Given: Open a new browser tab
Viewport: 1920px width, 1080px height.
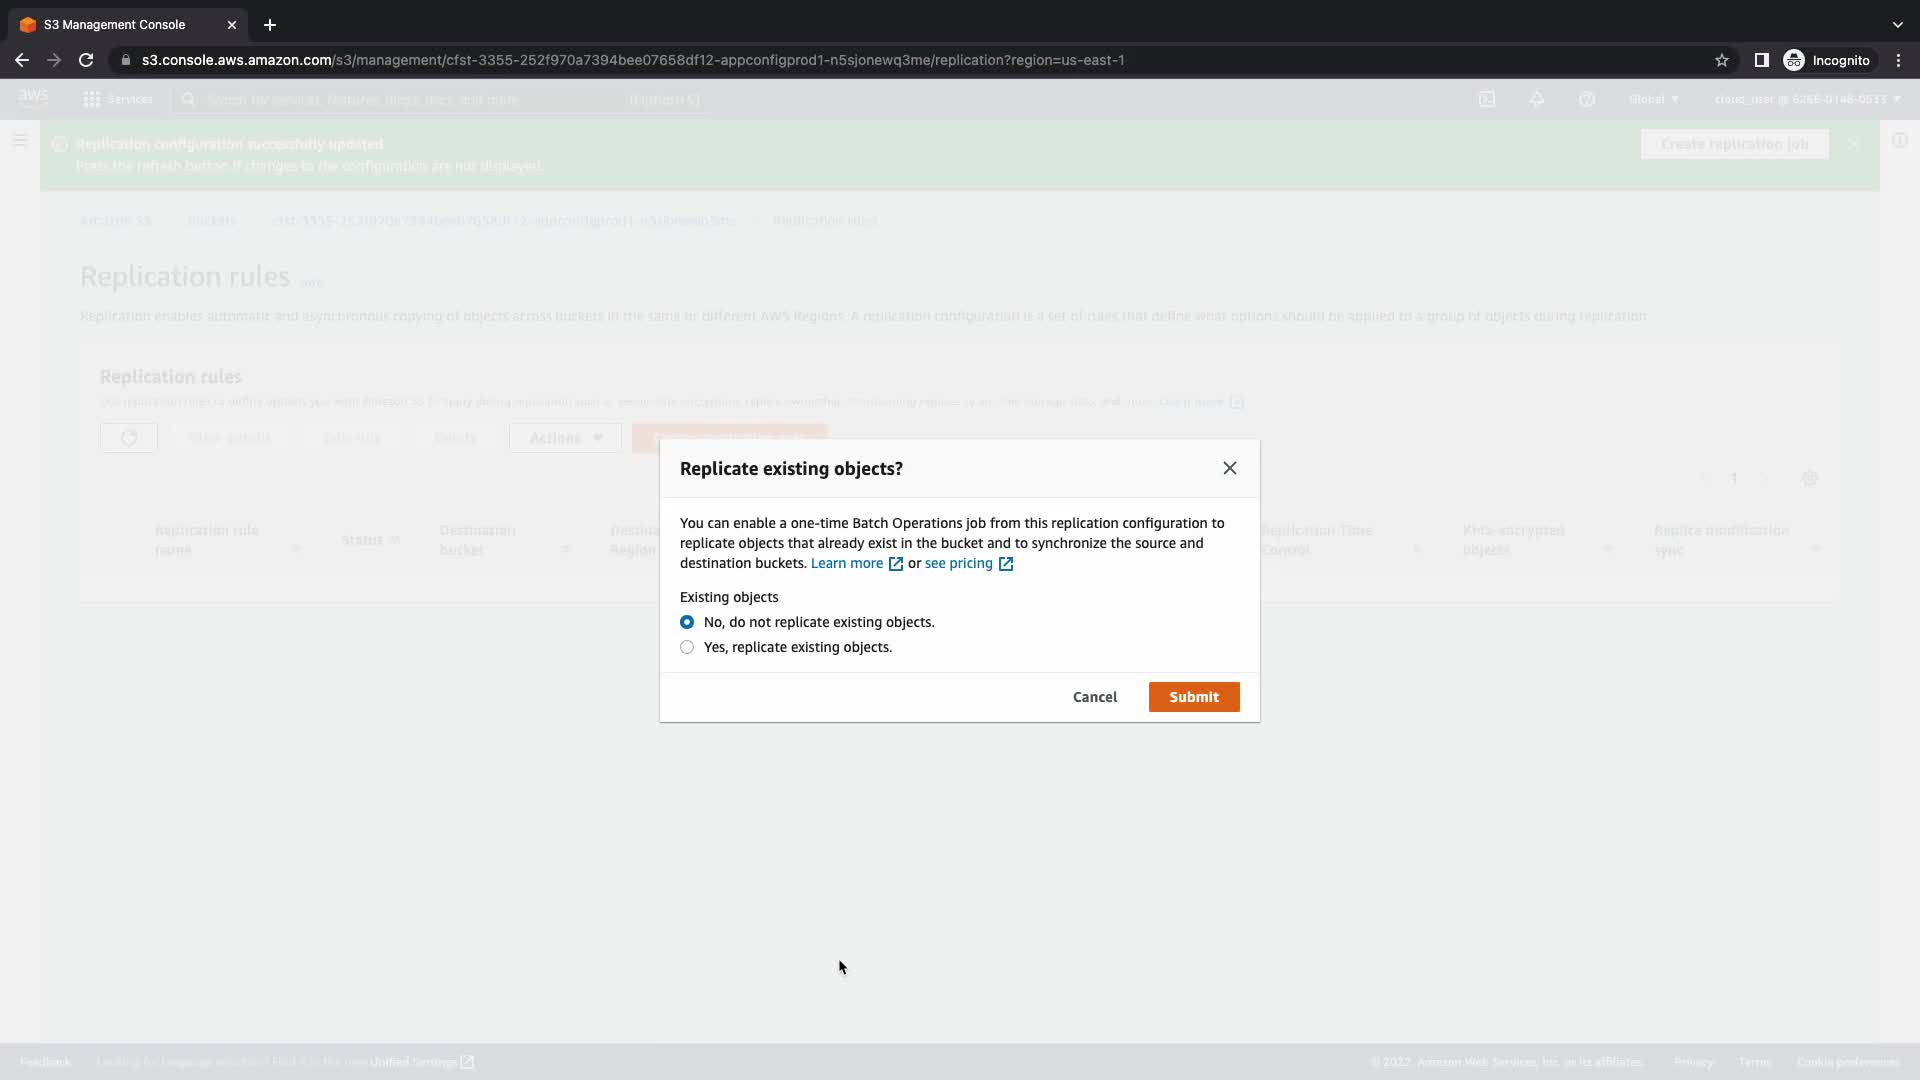Looking at the screenshot, I should (270, 25).
